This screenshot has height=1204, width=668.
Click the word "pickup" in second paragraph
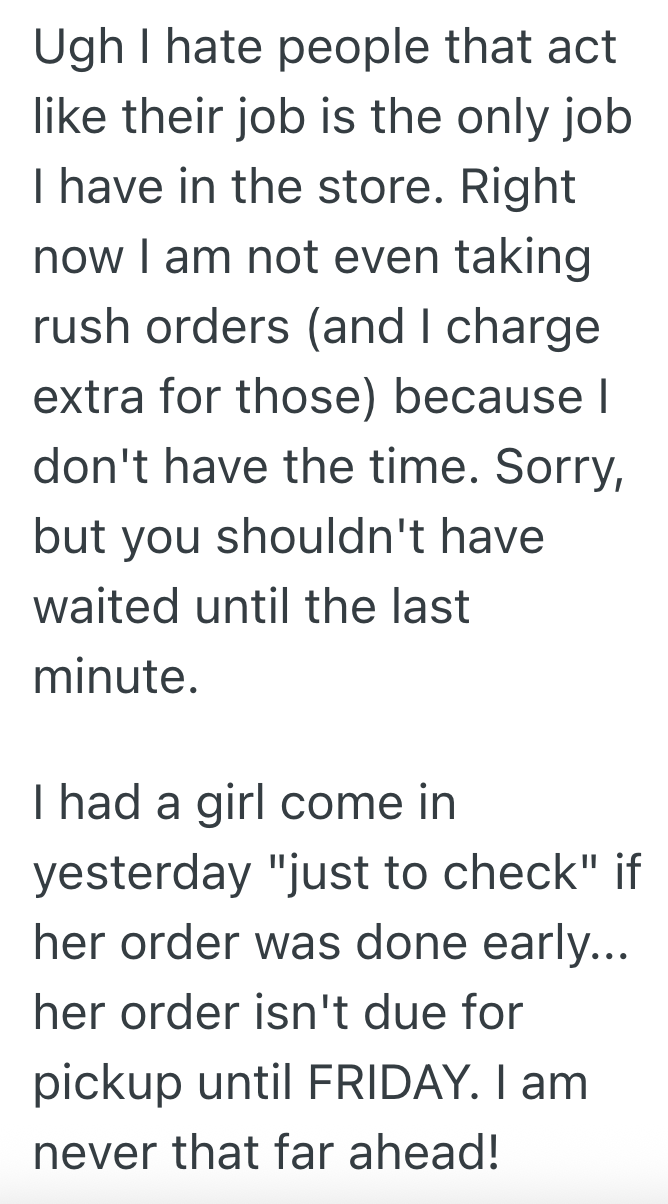pos(105,1082)
